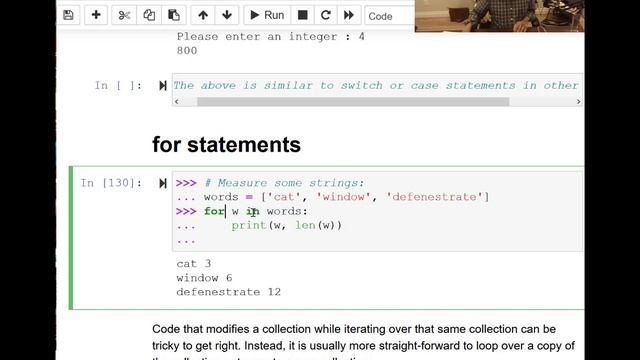Run the empty In [ ] cell icon
Screen dimensions: 640x360
[163, 85]
